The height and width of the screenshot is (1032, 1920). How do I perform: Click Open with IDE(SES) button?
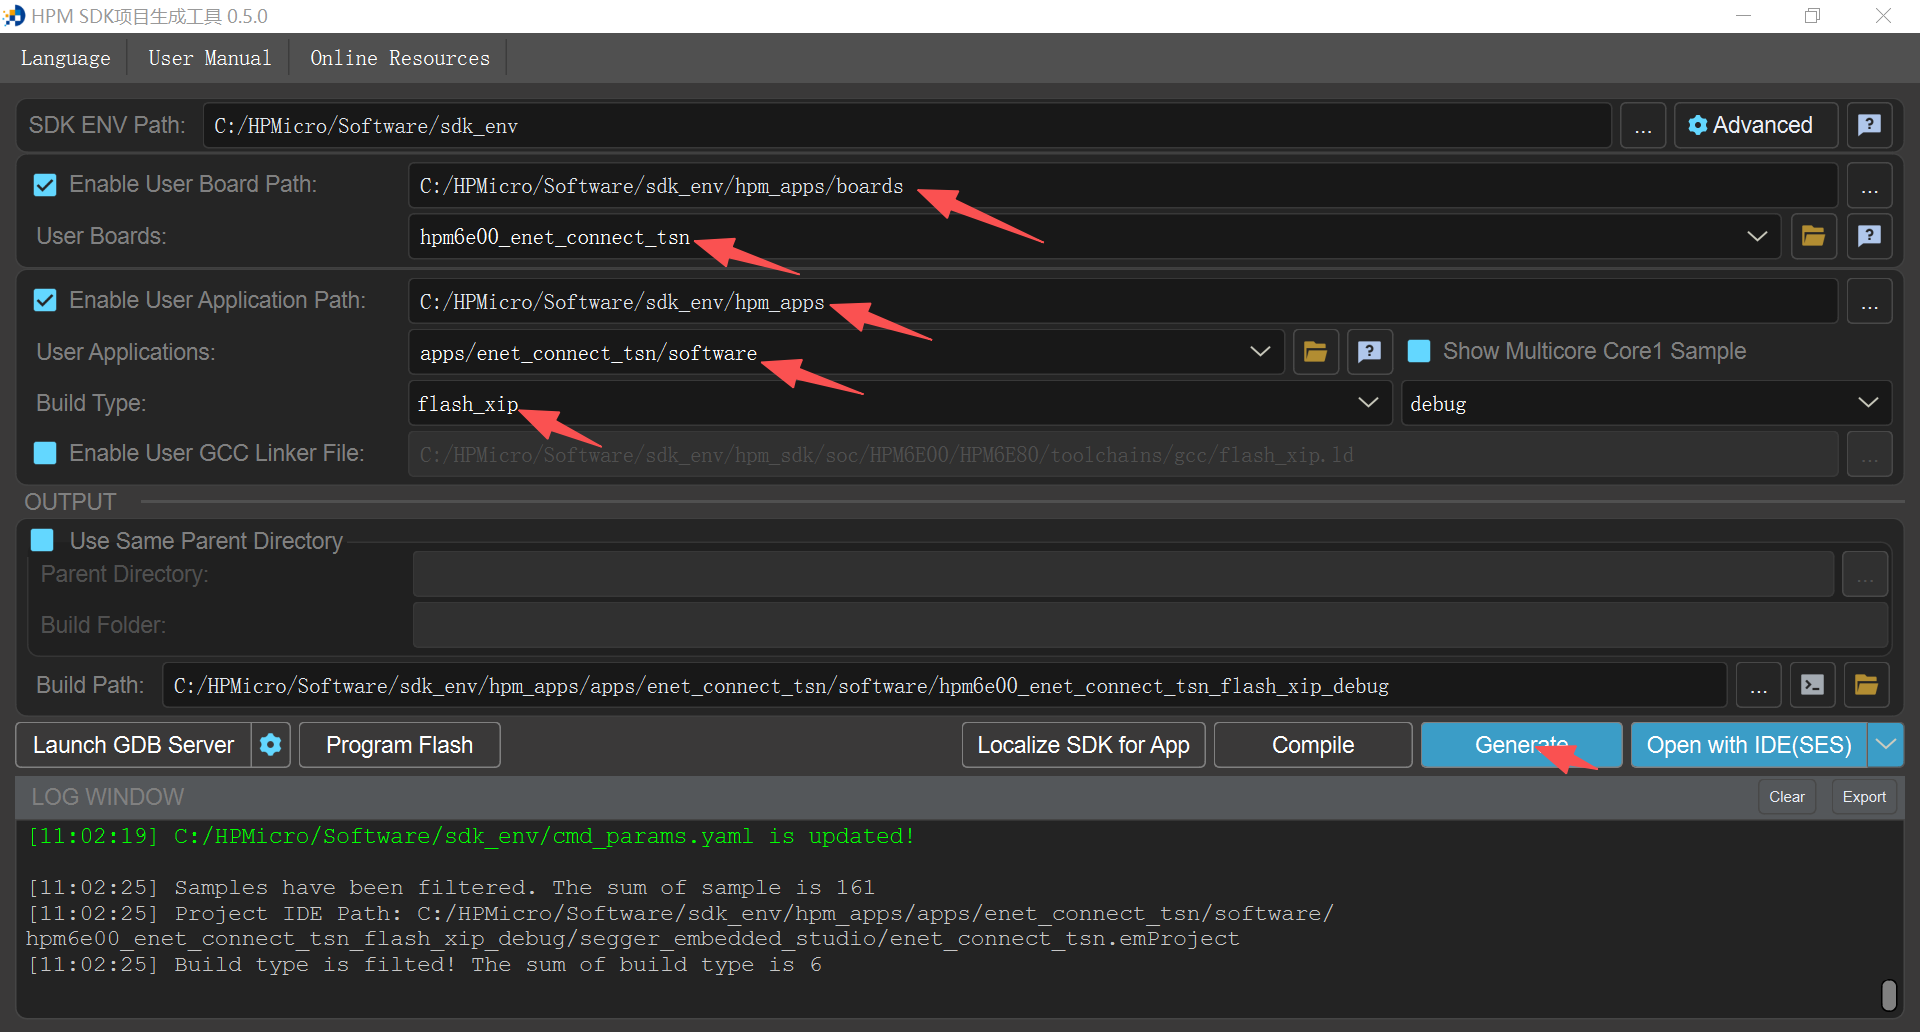point(1749,745)
